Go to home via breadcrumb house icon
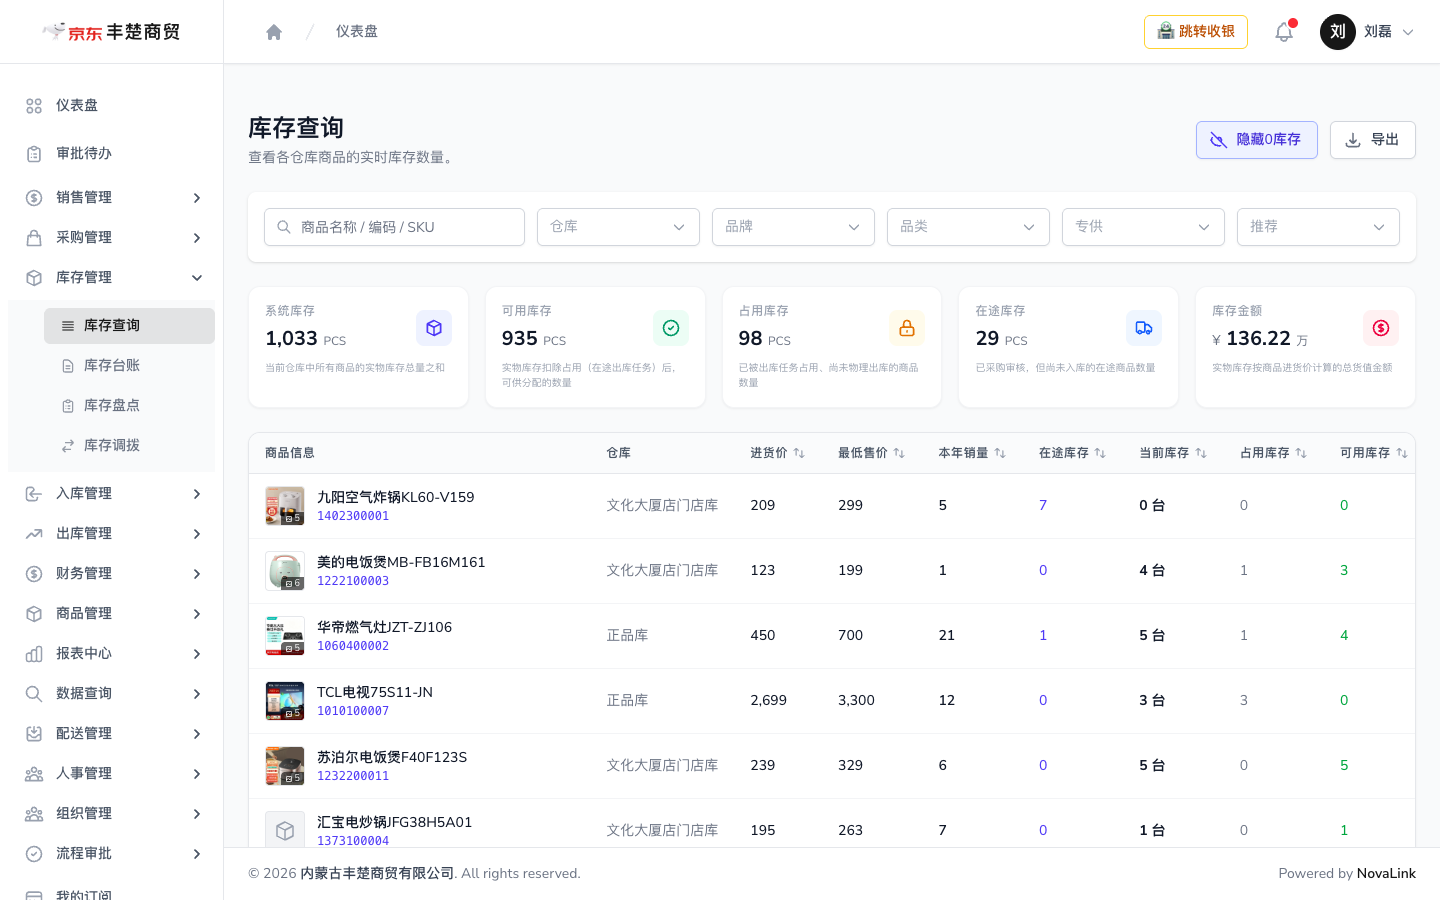This screenshot has width=1440, height=900. [274, 32]
